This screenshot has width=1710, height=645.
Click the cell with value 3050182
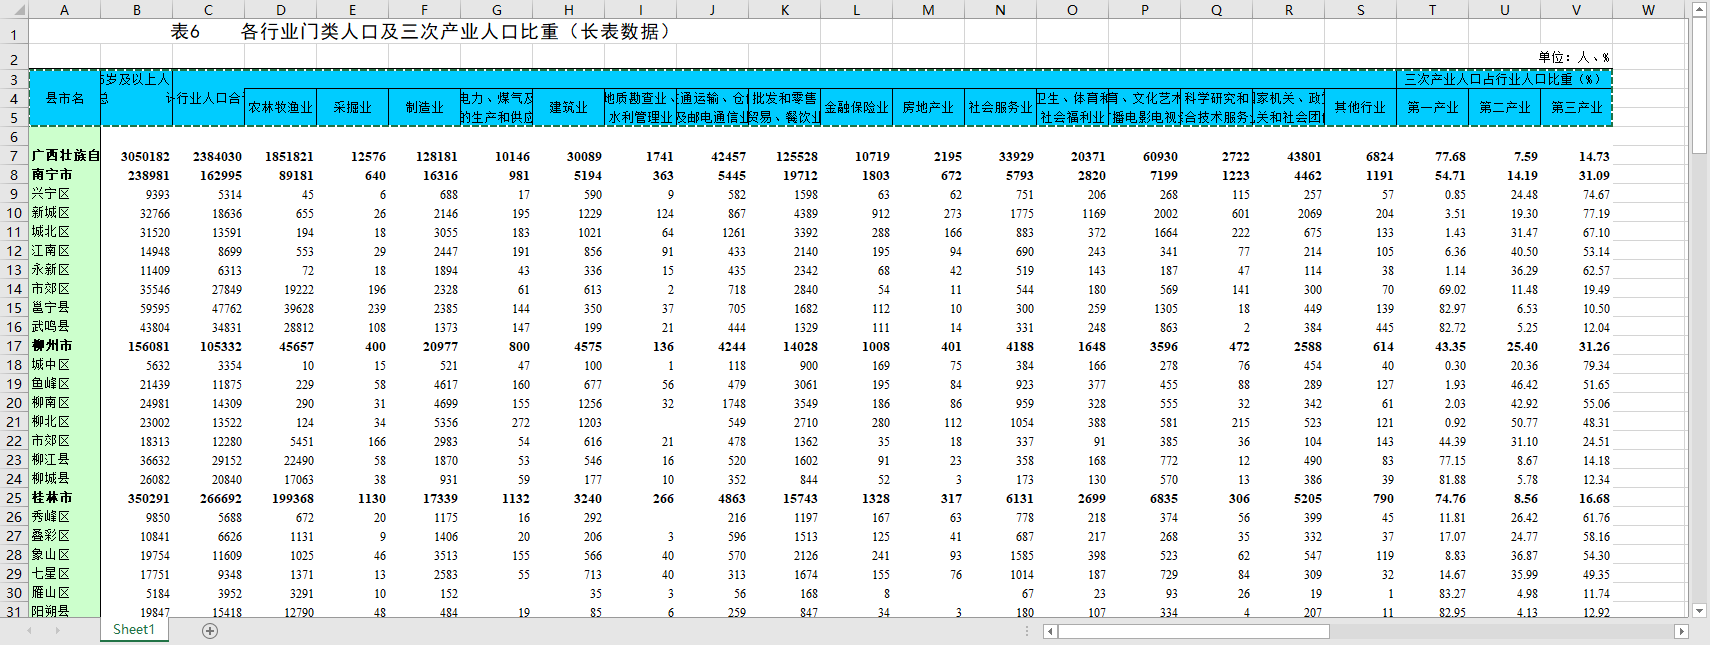(137, 156)
